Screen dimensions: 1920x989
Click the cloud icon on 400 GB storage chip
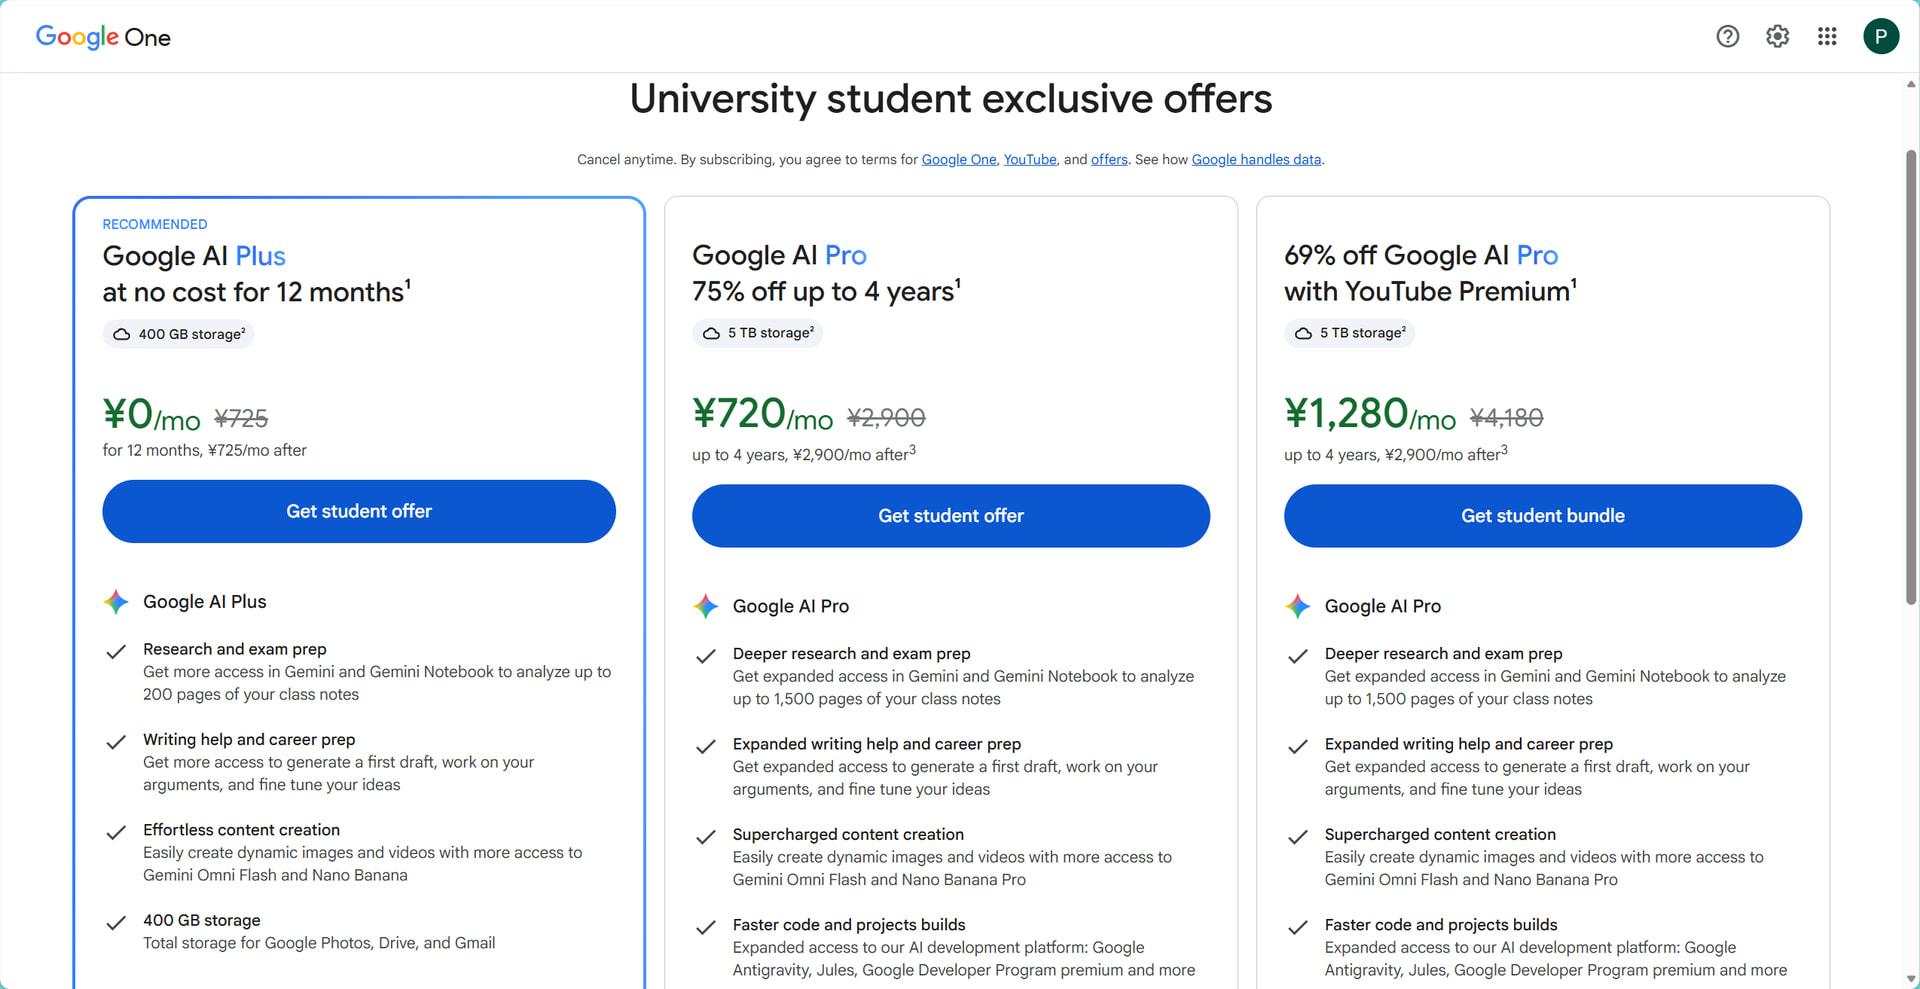click(122, 334)
